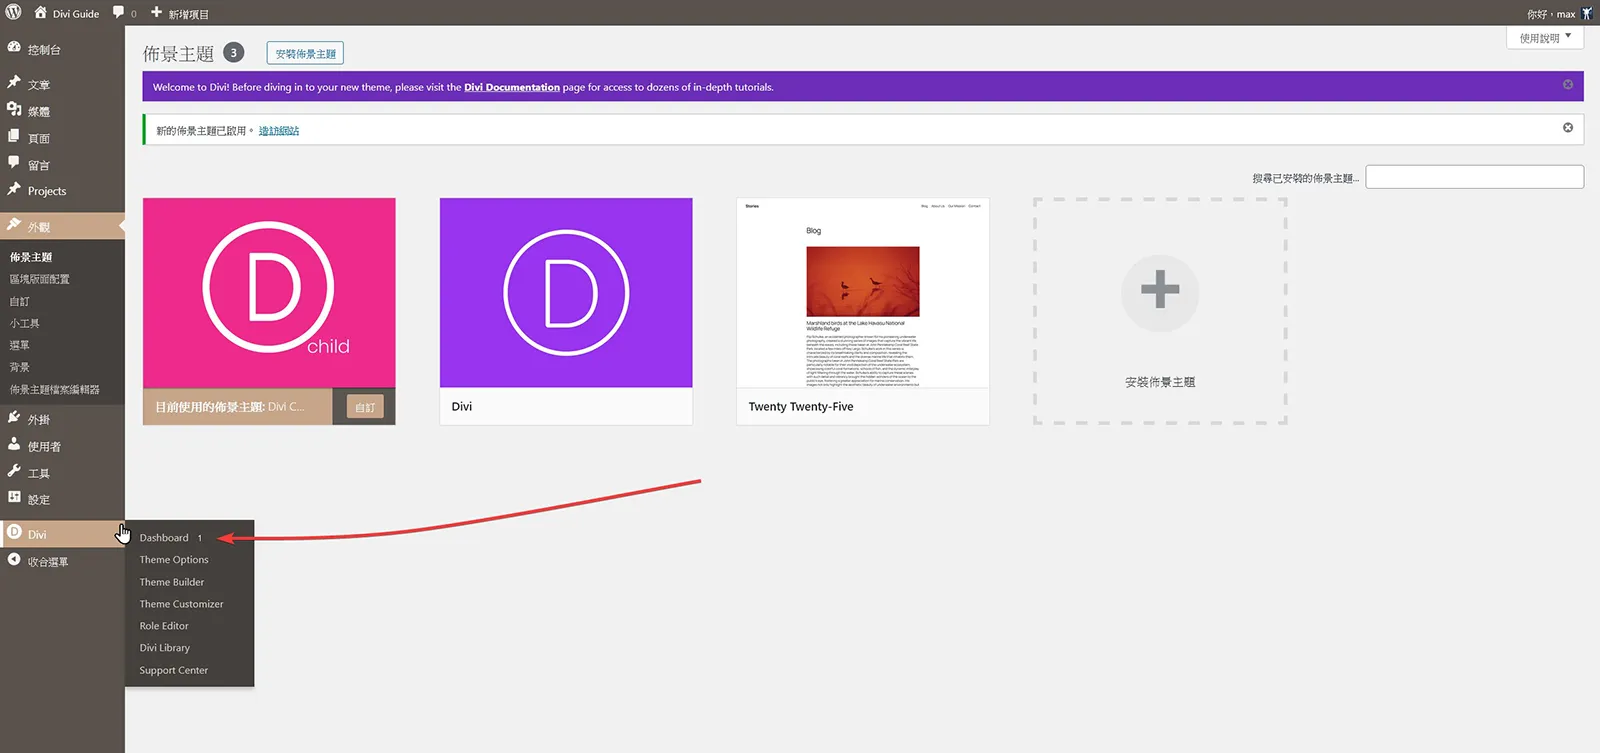The image size is (1600, 753).
Task: Open Role Editor in Divi submenu
Action: tap(164, 626)
